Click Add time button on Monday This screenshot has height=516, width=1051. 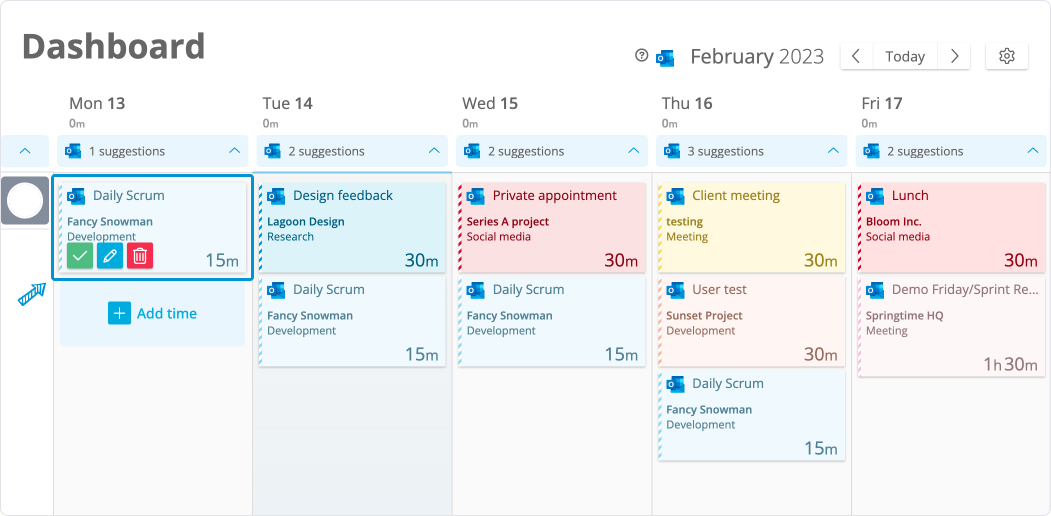(152, 313)
